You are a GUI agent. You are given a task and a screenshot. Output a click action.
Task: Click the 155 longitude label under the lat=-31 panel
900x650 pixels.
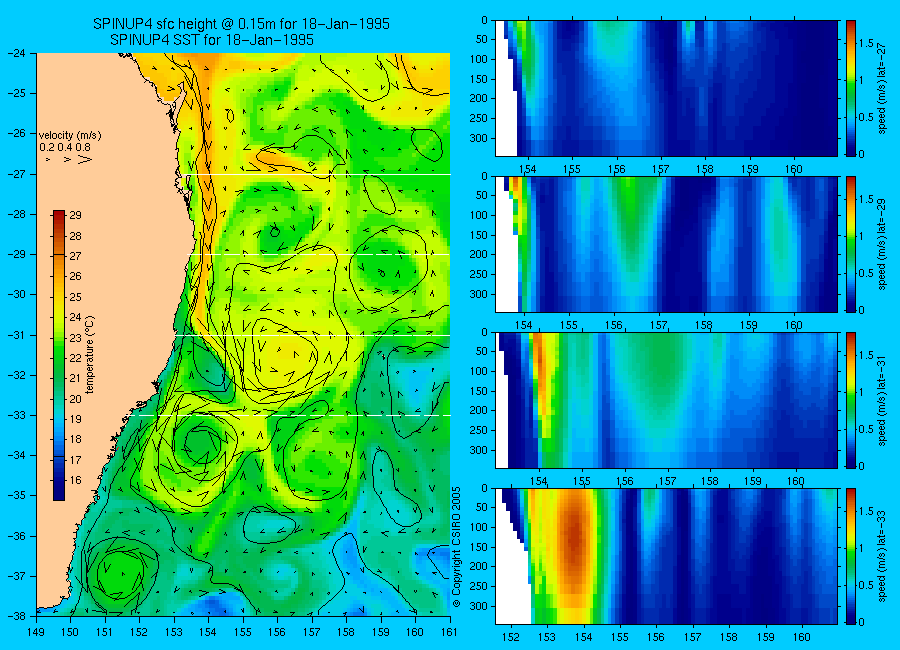[x=581, y=481]
